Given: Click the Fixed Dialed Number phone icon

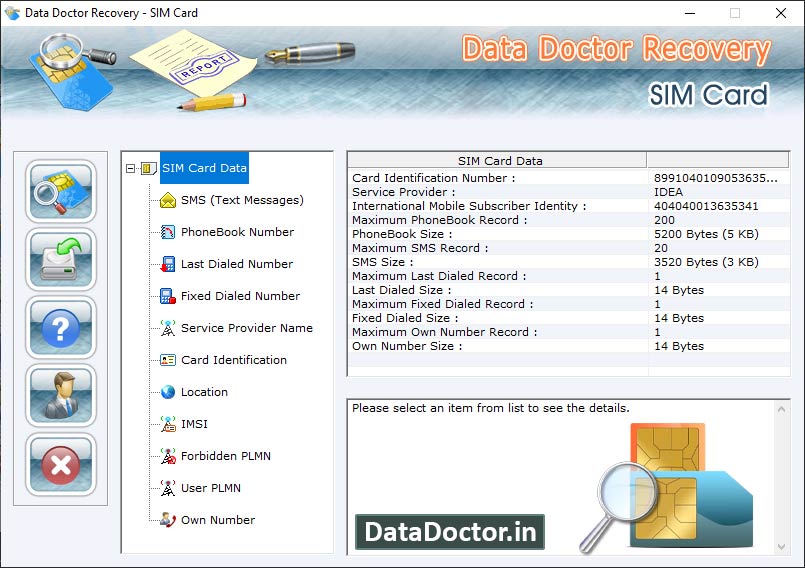Looking at the screenshot, I should 168,296.
